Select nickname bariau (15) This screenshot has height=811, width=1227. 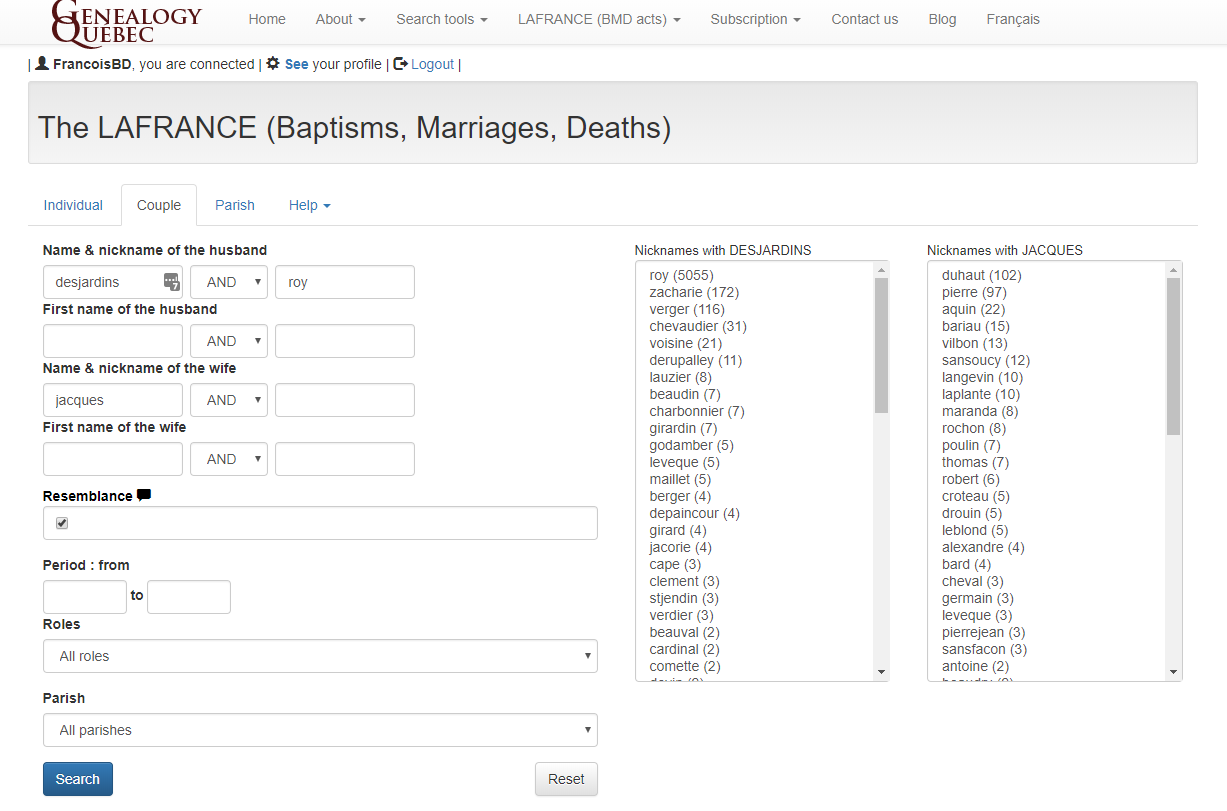point(975,326)
